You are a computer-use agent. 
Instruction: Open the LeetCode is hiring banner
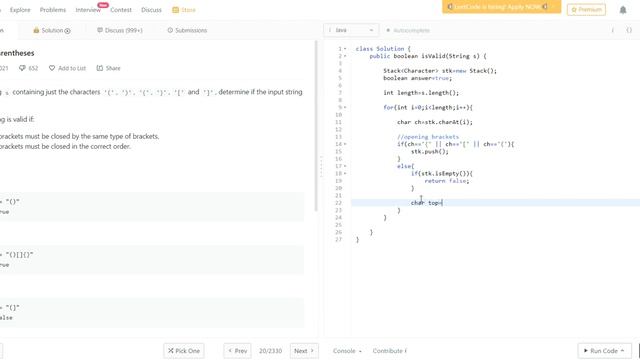(501, 7)
